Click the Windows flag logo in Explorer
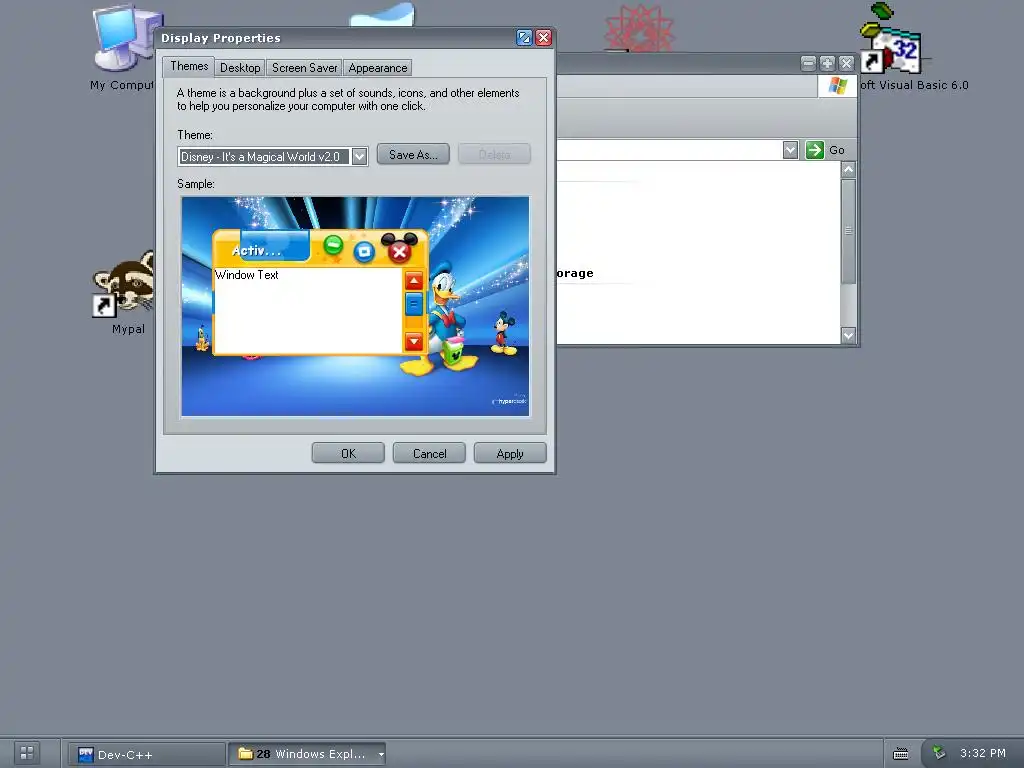Viewport: 1024px width, 768px height. [x=837, y=86]
